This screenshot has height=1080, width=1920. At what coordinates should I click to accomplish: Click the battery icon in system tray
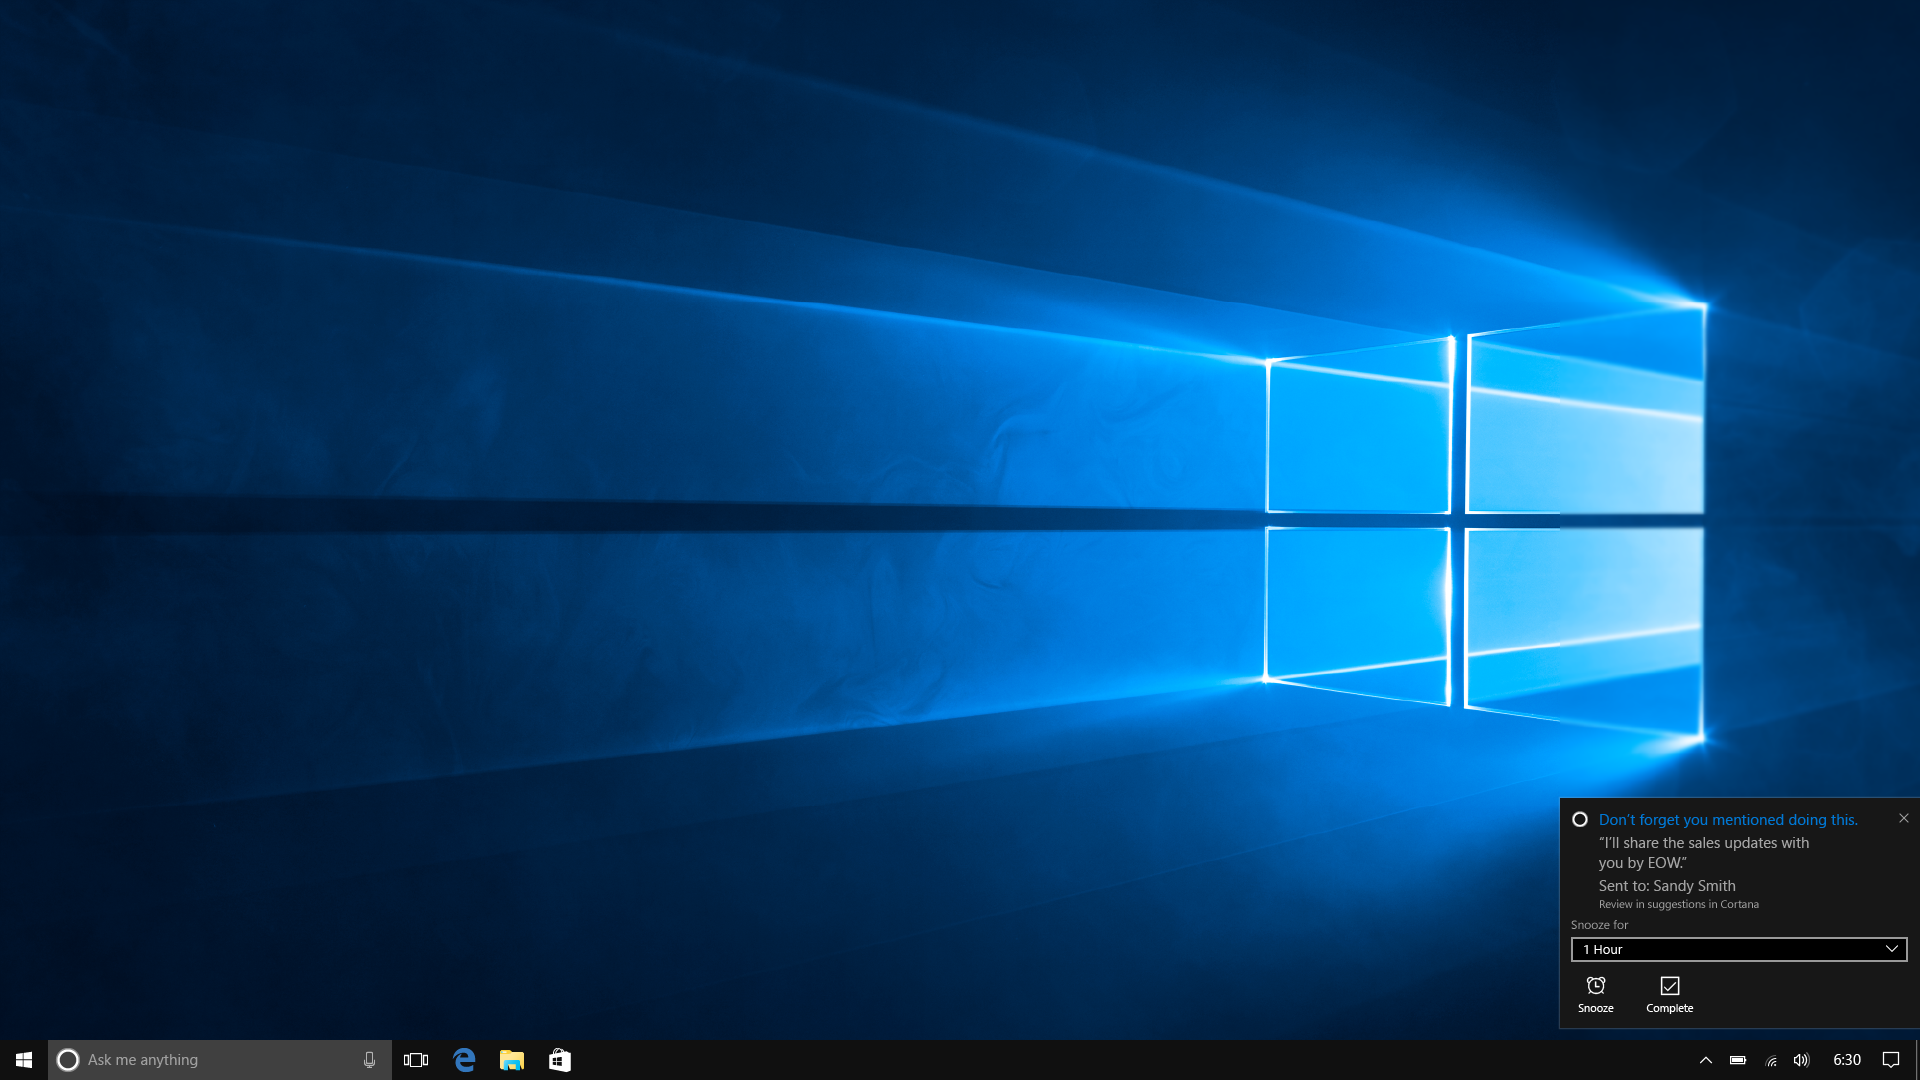1738,1060
